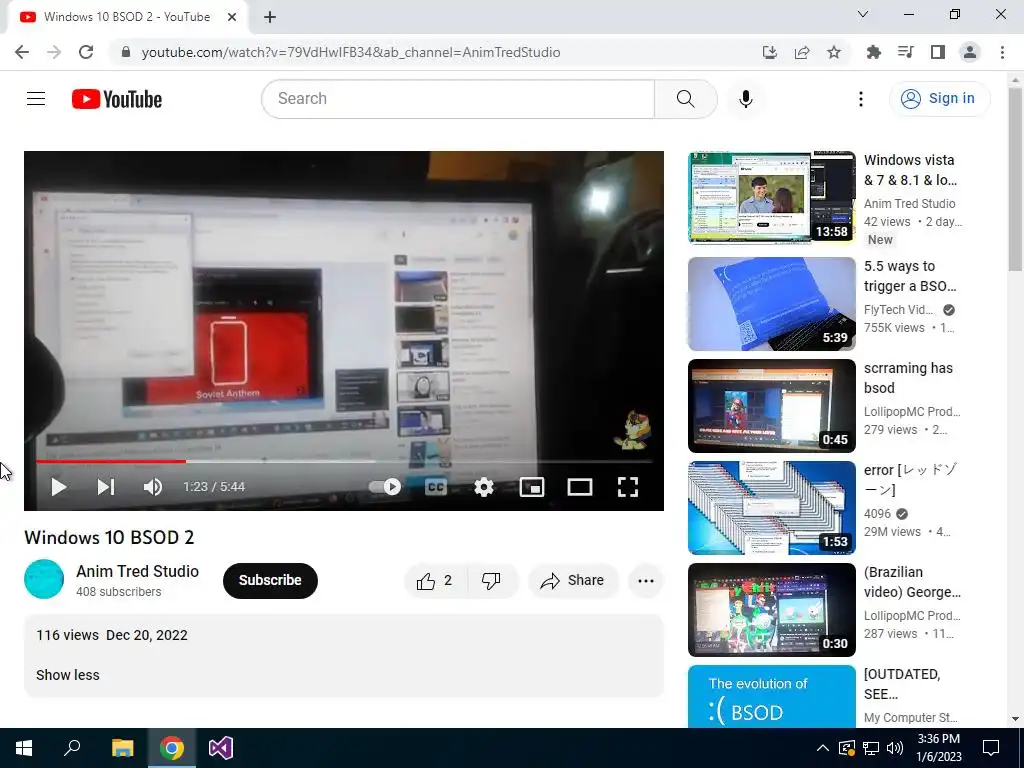The image size is (1024, 768).
Task: Open the player settings gear
Action: 484,487
